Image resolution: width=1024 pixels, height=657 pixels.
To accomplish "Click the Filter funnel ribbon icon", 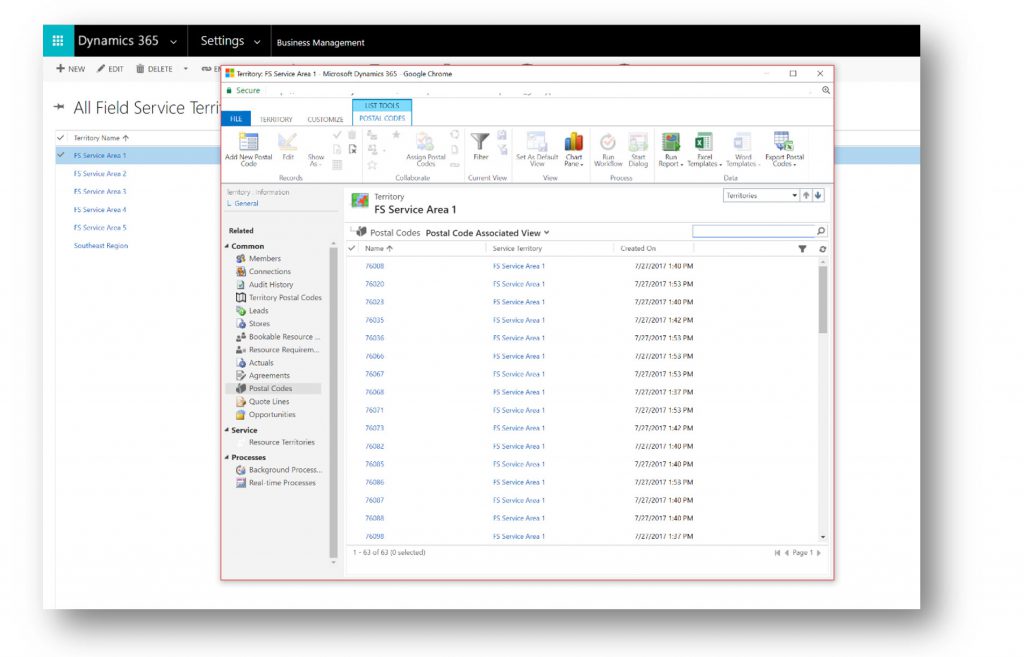I will 480,147.
